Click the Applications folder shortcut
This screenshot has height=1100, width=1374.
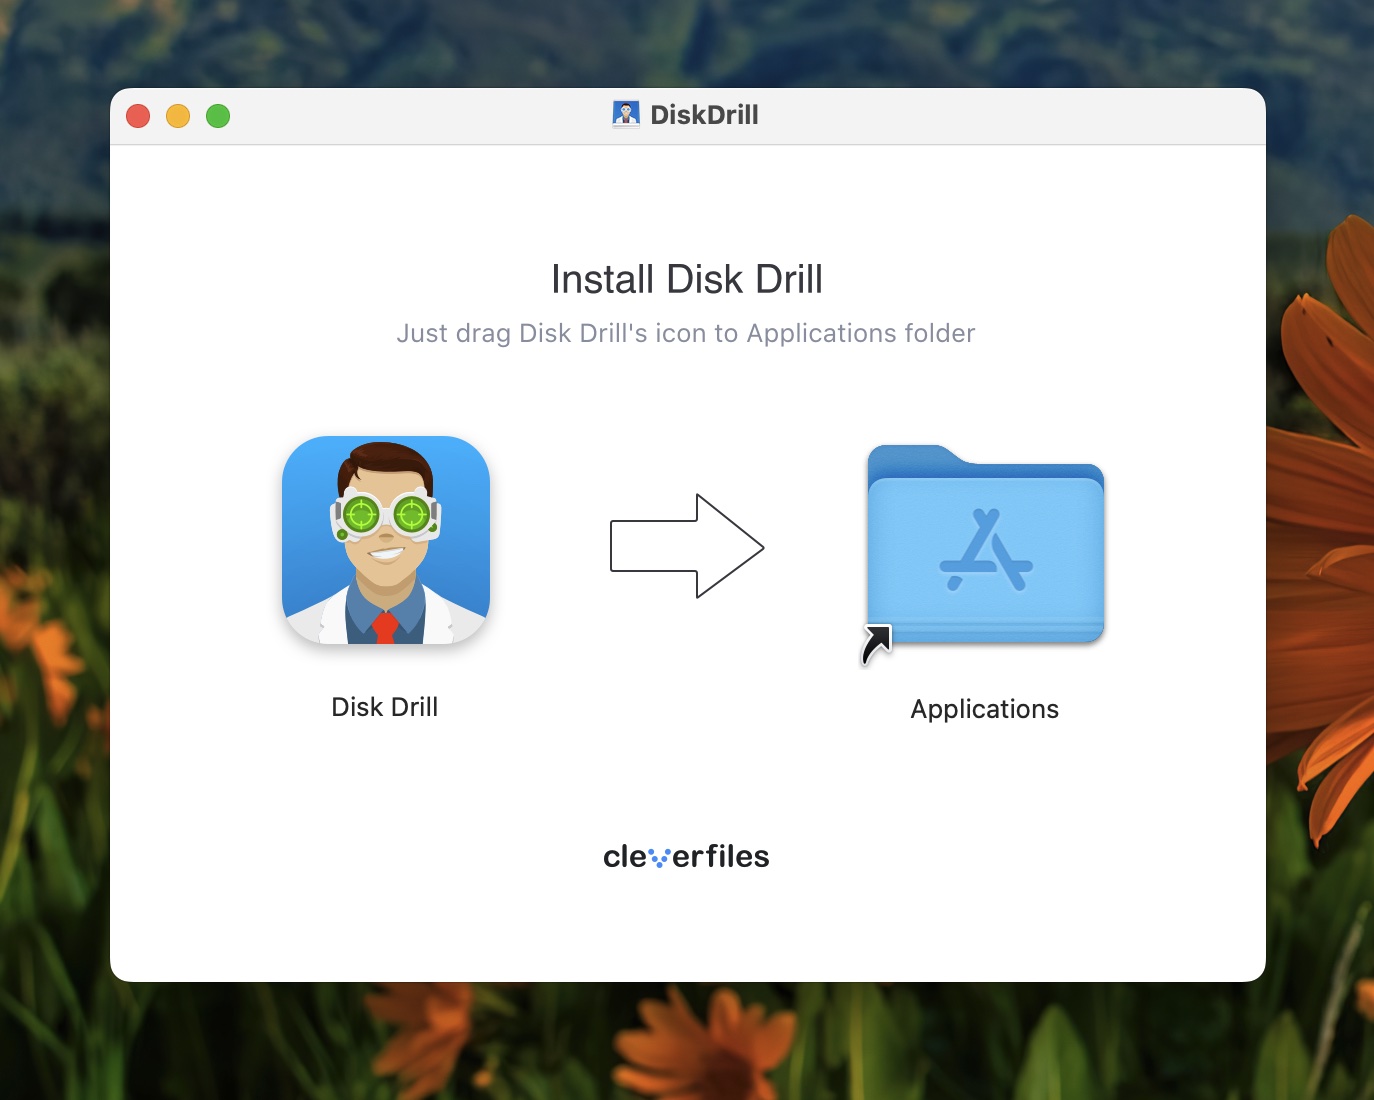(985, 553)
